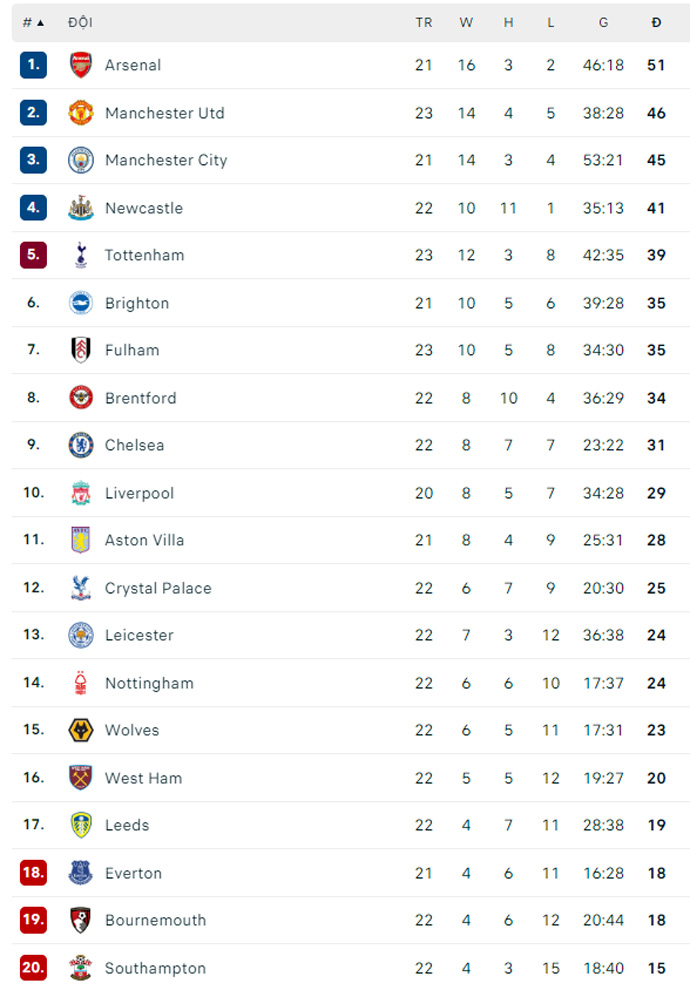This screenshot has height=990, width=690.
Task: Click the Tottenham cockerel logo
Action: [x=80, y=255]
